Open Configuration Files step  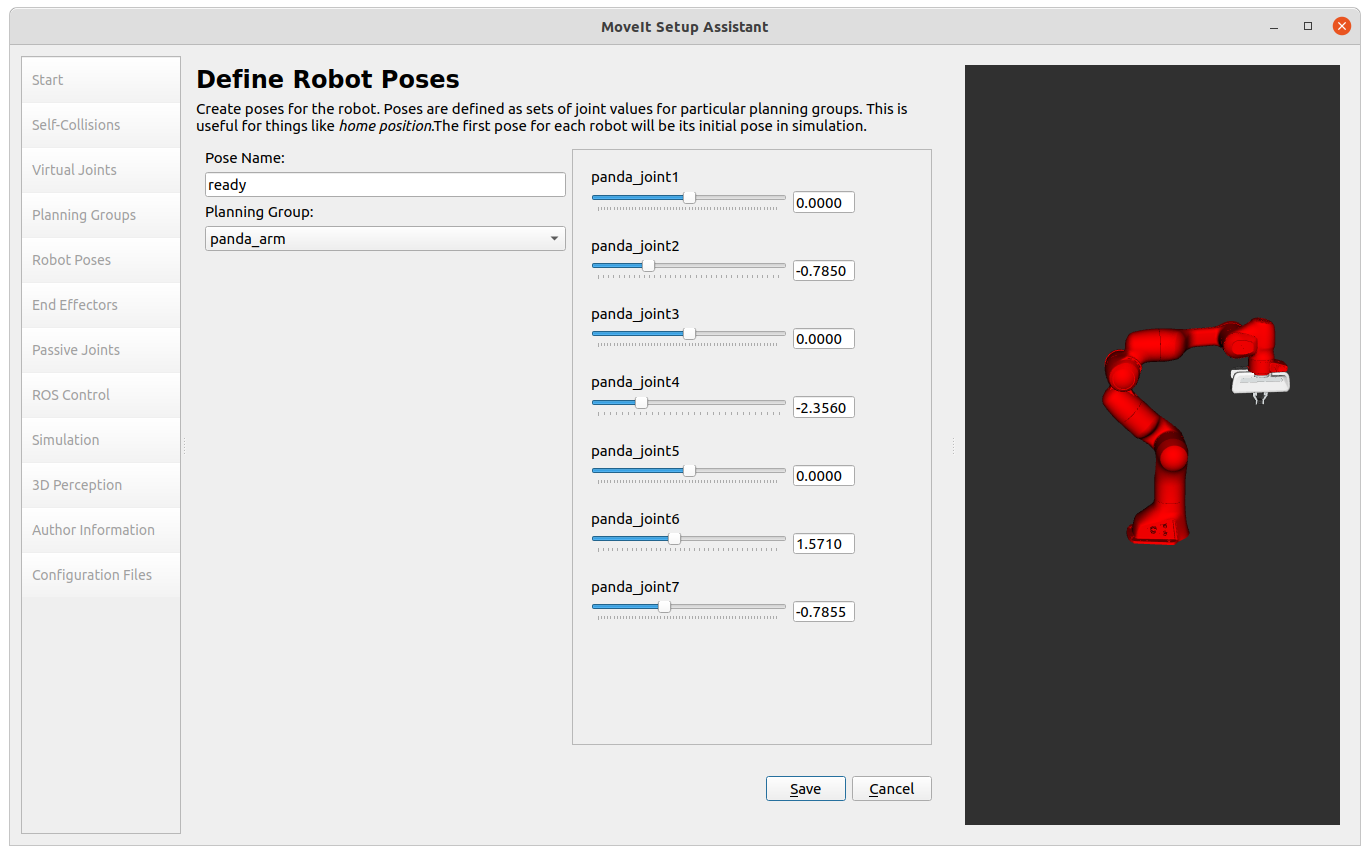coord(100,575)
